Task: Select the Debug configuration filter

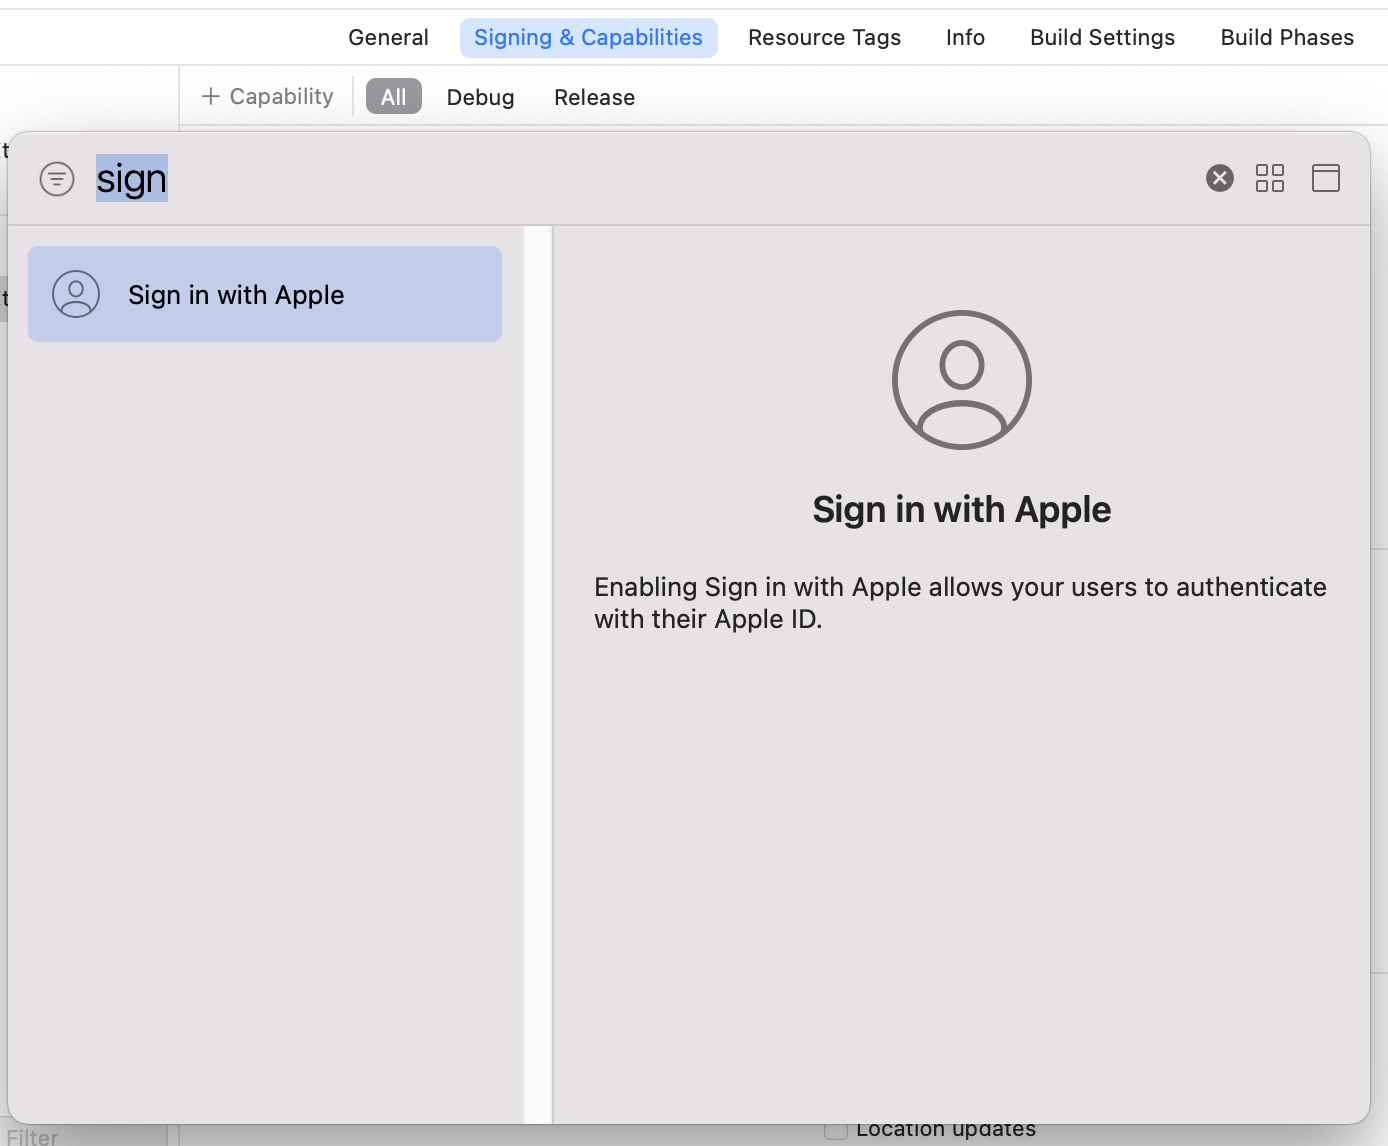Action: pos(480,97)
